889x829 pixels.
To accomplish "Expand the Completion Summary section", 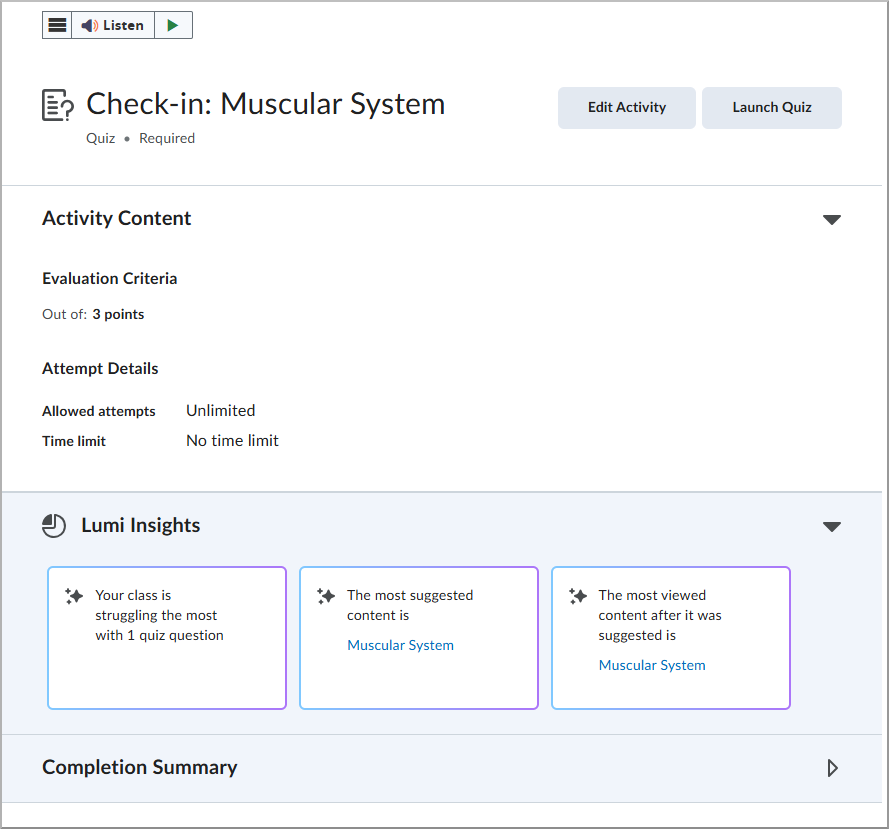I will (x=832, y=768).
